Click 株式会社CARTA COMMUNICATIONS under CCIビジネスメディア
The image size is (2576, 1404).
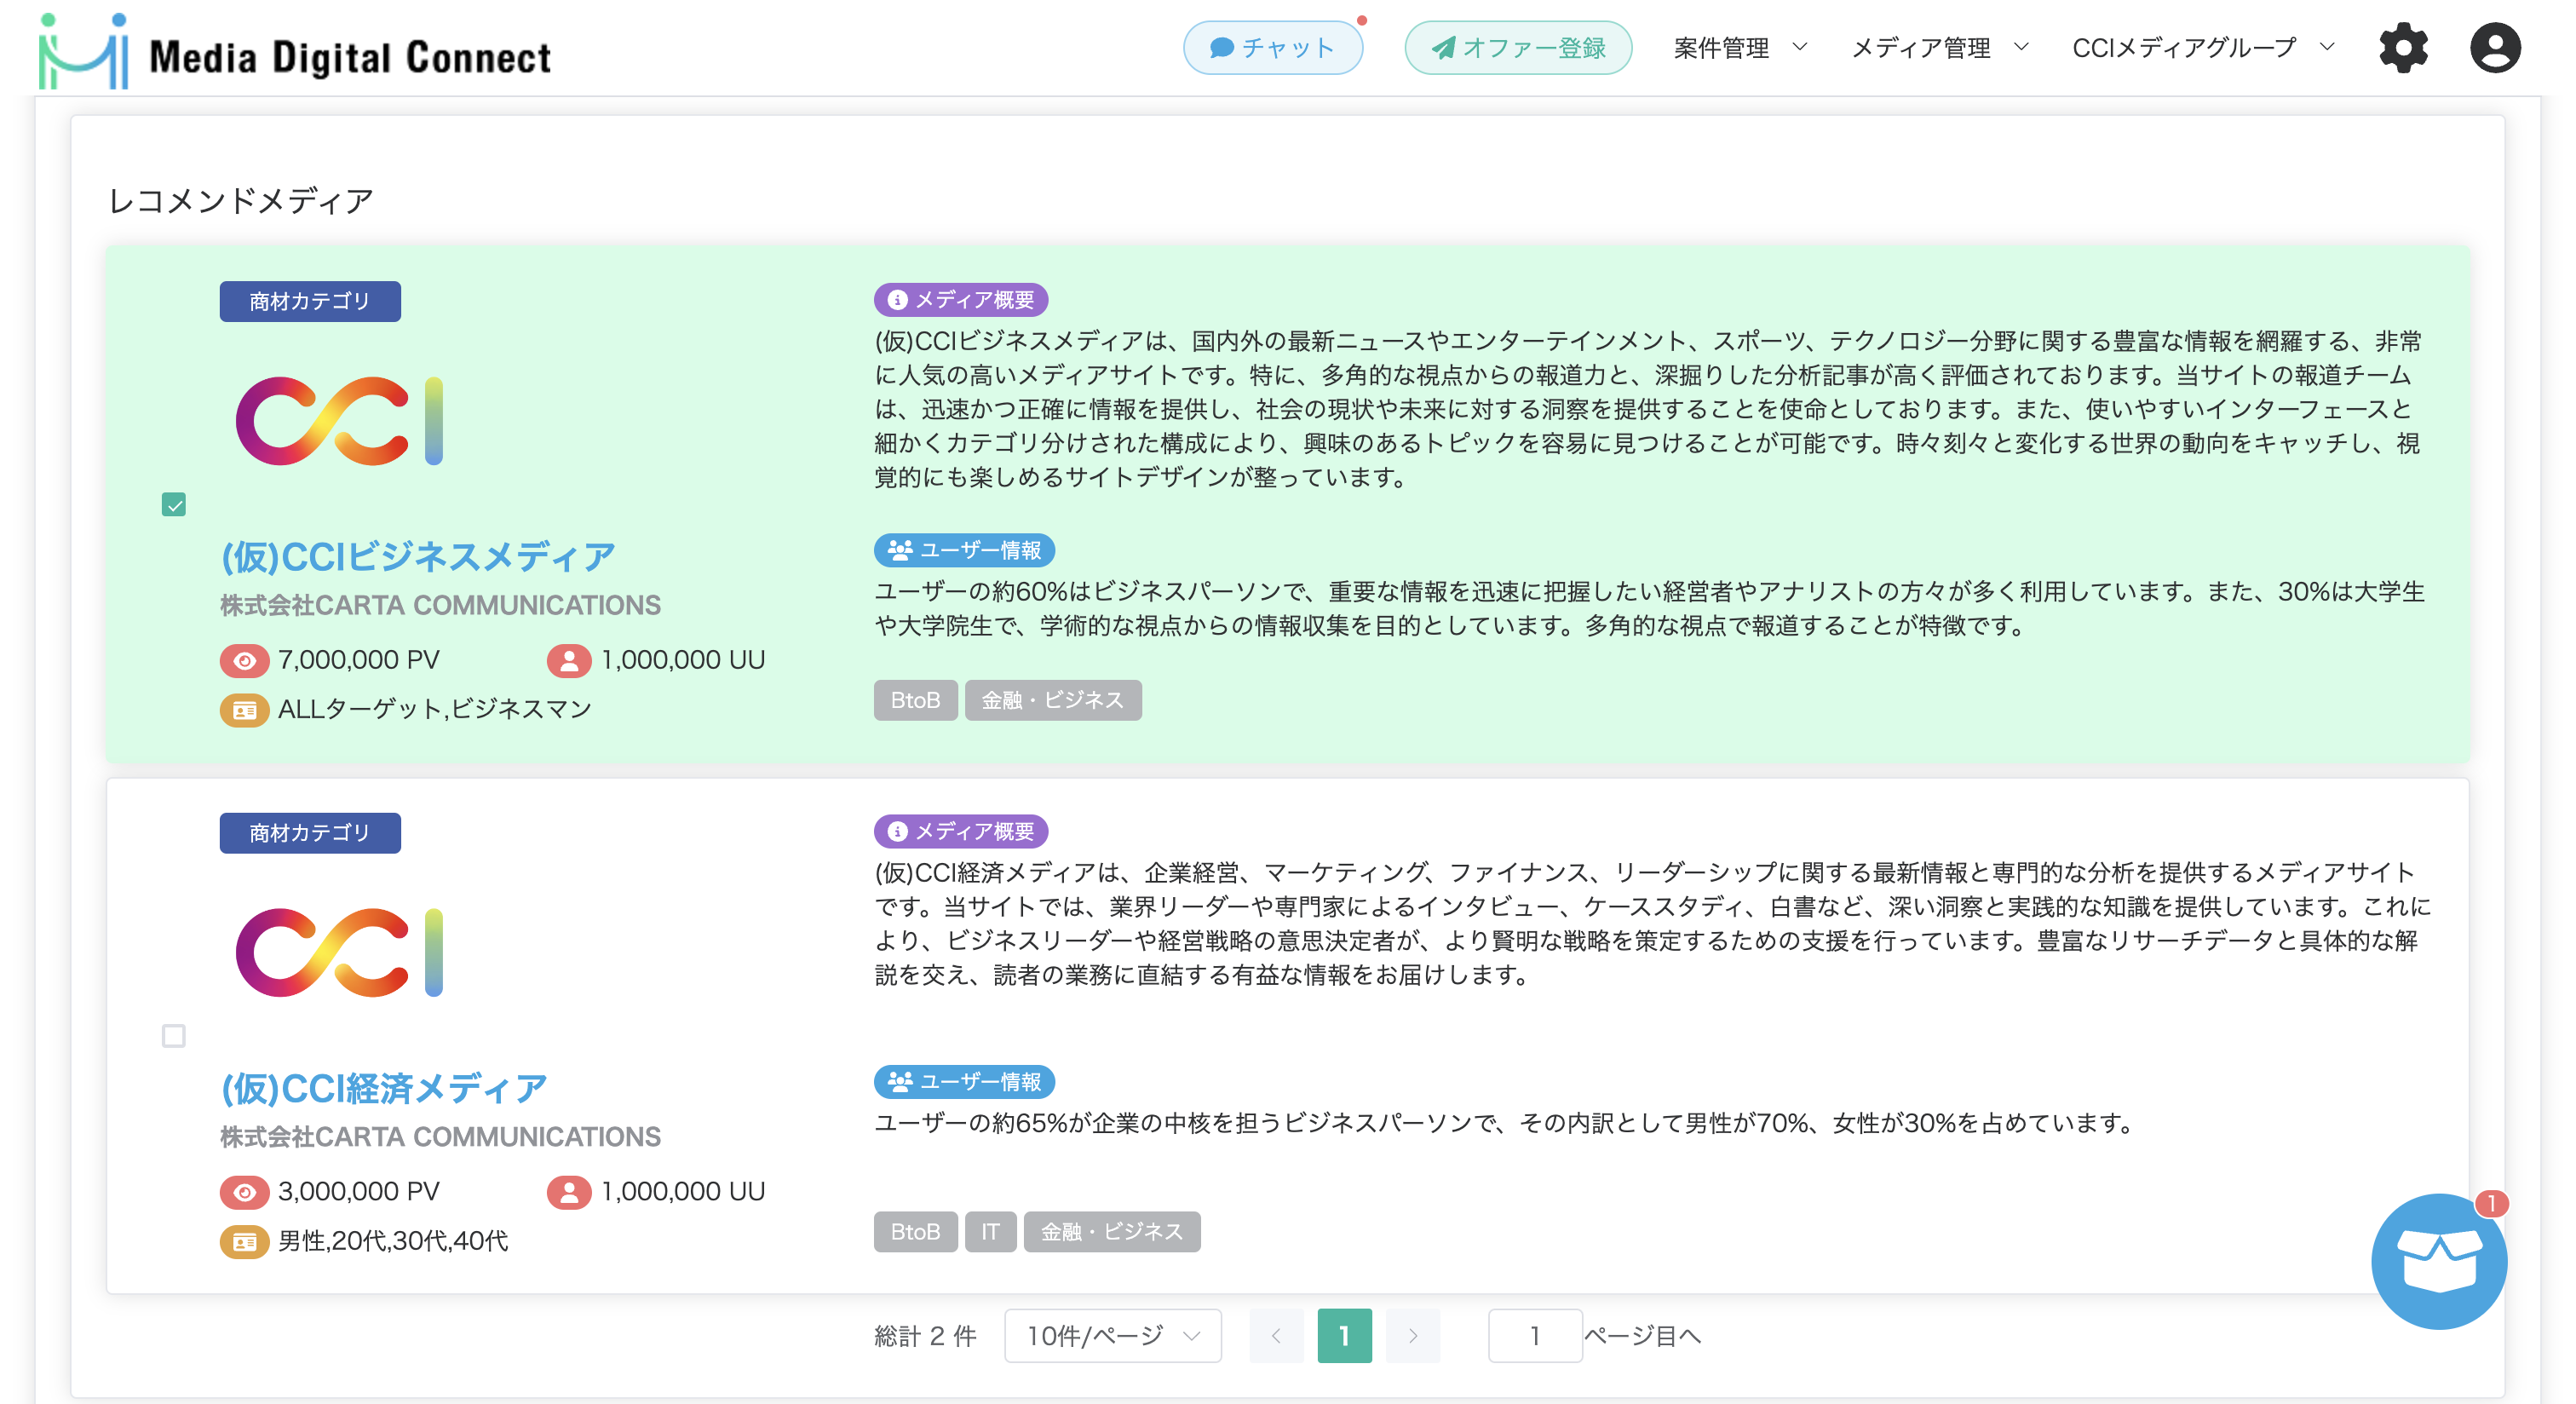tap(441, 605)
